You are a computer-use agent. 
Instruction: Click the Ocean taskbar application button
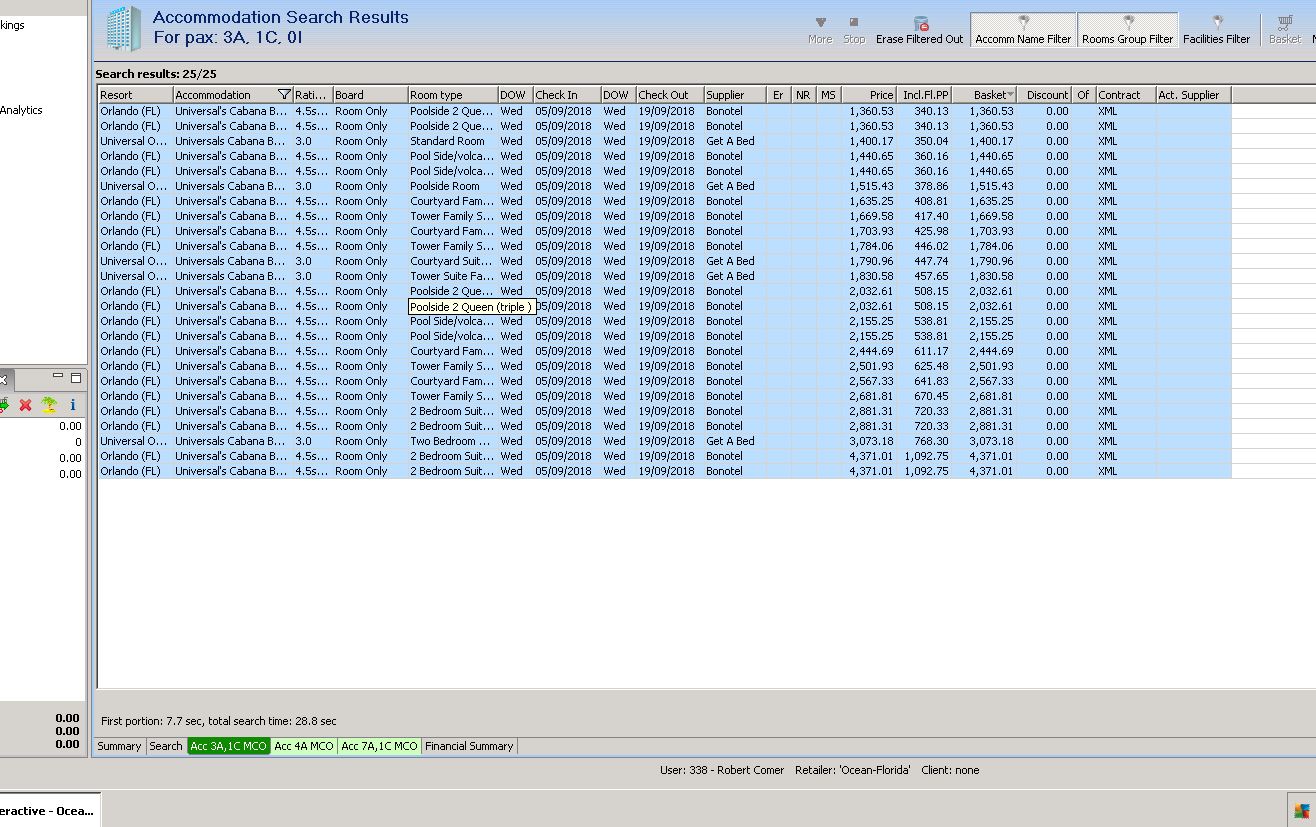coord(48,810)
